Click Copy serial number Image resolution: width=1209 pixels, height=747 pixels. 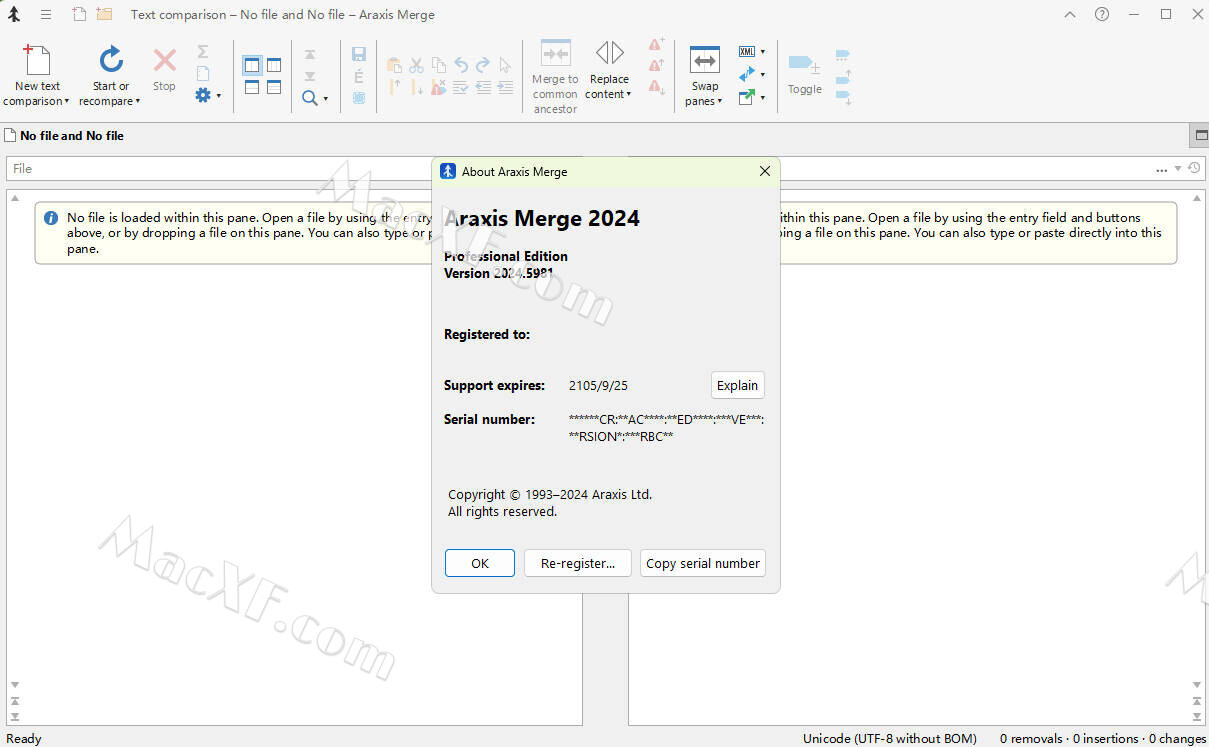[703, 563]
